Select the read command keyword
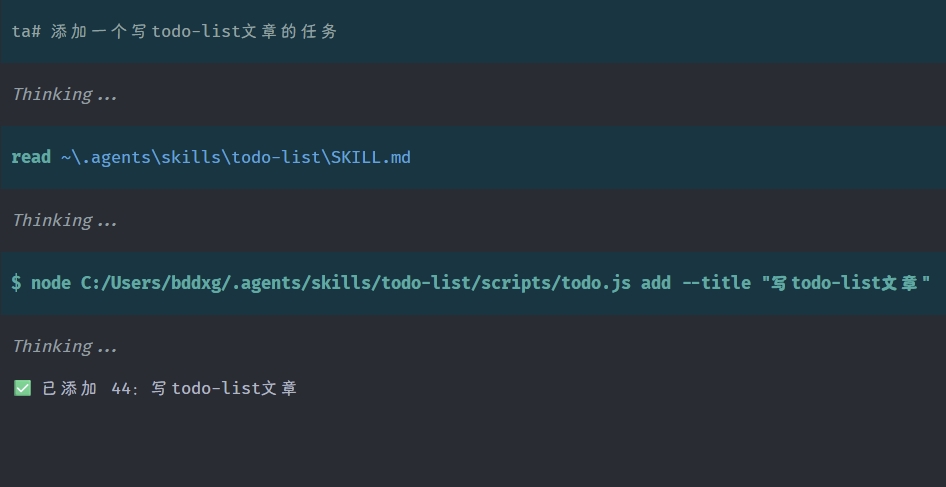The height and width of the screenshot is (487, 946). [31, 158]
